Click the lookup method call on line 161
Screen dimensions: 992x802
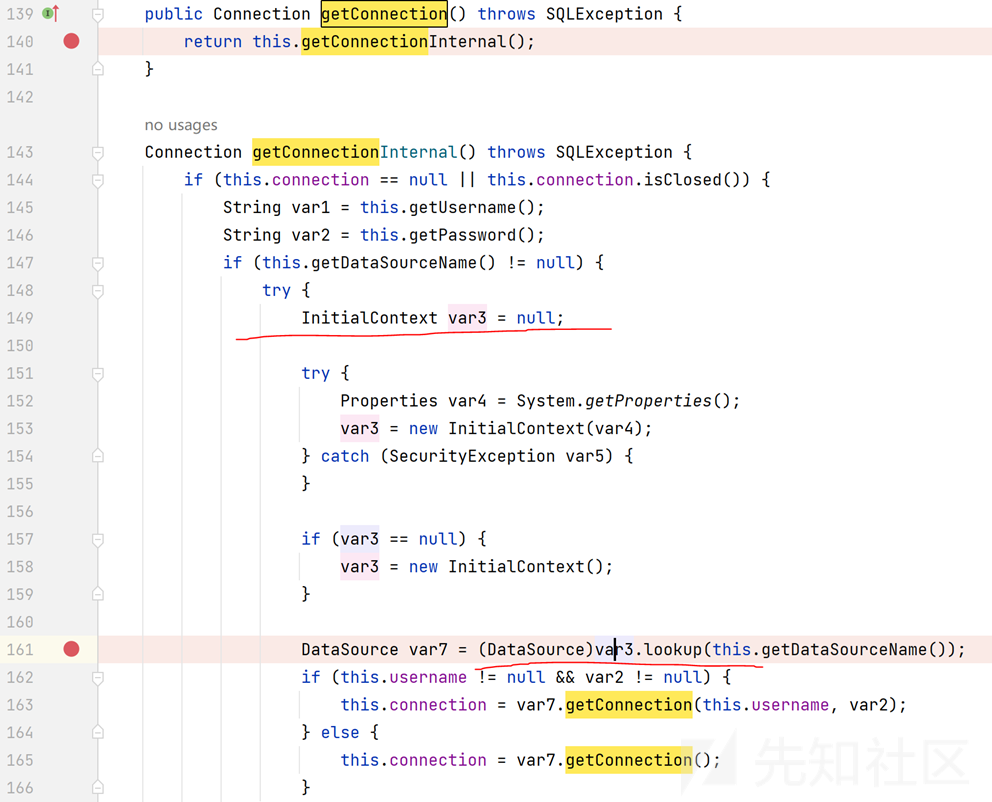tap(673, 649)
